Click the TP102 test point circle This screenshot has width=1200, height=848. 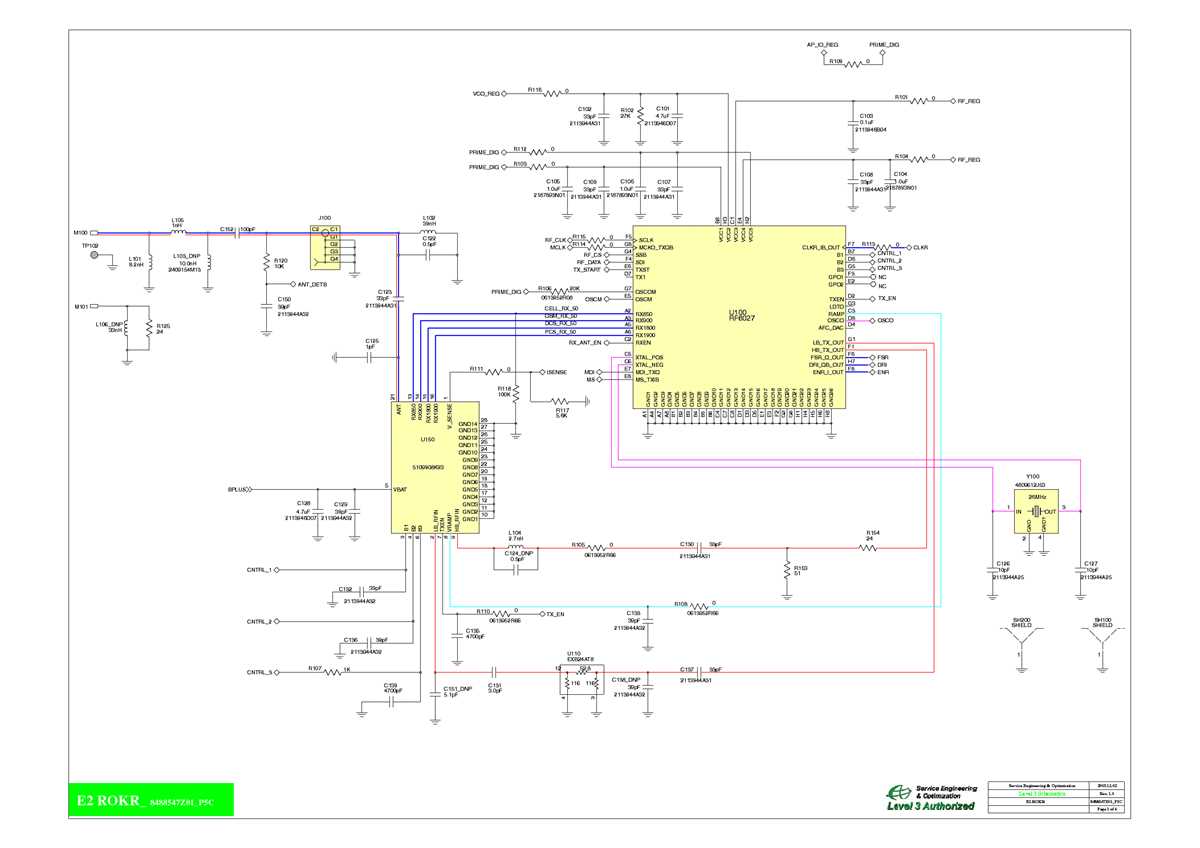coord(95,255)
